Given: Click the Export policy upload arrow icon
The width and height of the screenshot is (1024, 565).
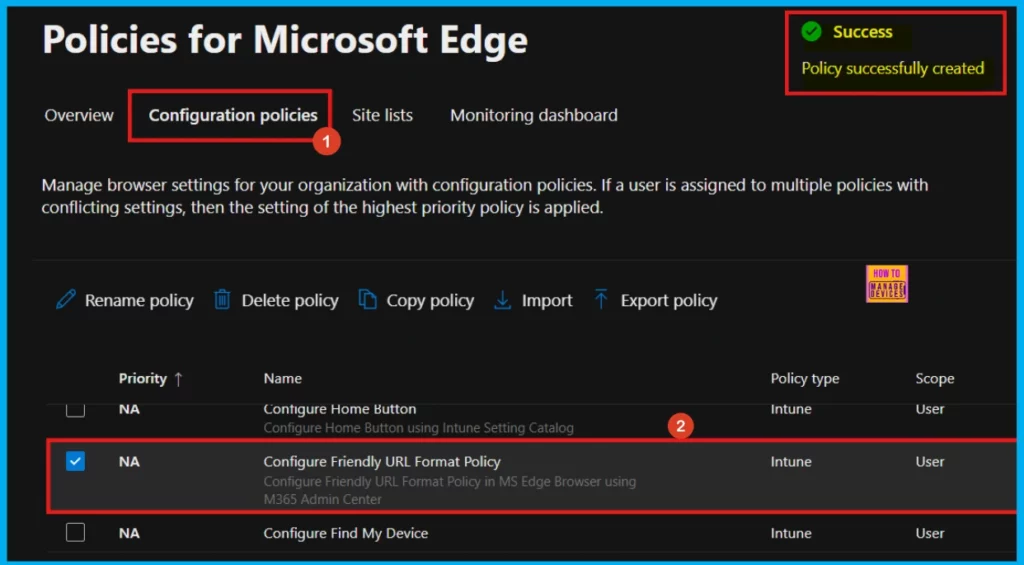Looking at the screenshot, I should pos(601,300).
